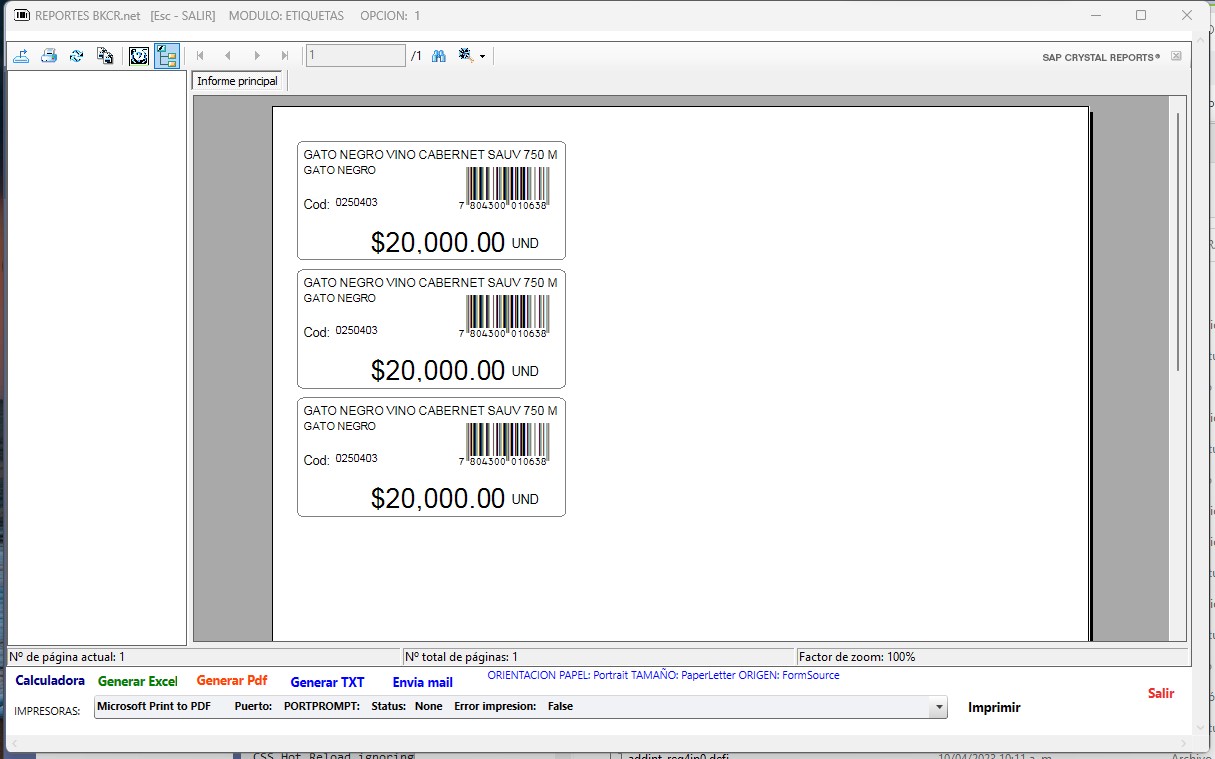The height and width of the screenshot is (759, 1215).
Task: Click the second label's $20,000.00 price
Action: (438, 371)
